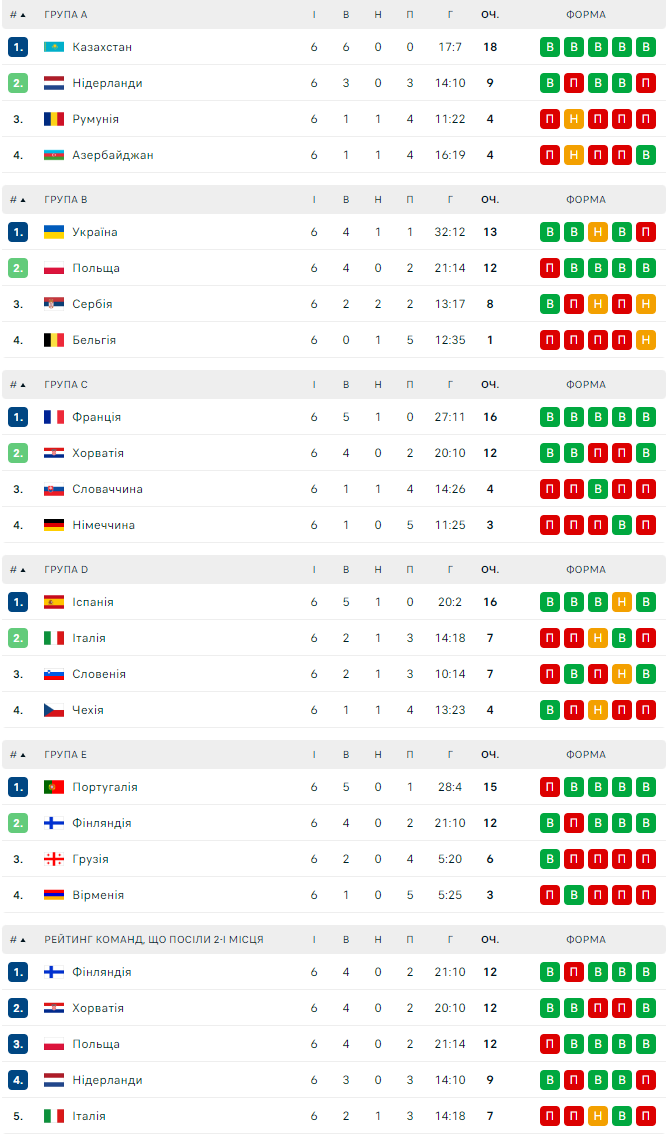Click the Germany flag icon
Image resolution: width=668 pixels, height=1136 pixels.
click(x=54, y=525)
